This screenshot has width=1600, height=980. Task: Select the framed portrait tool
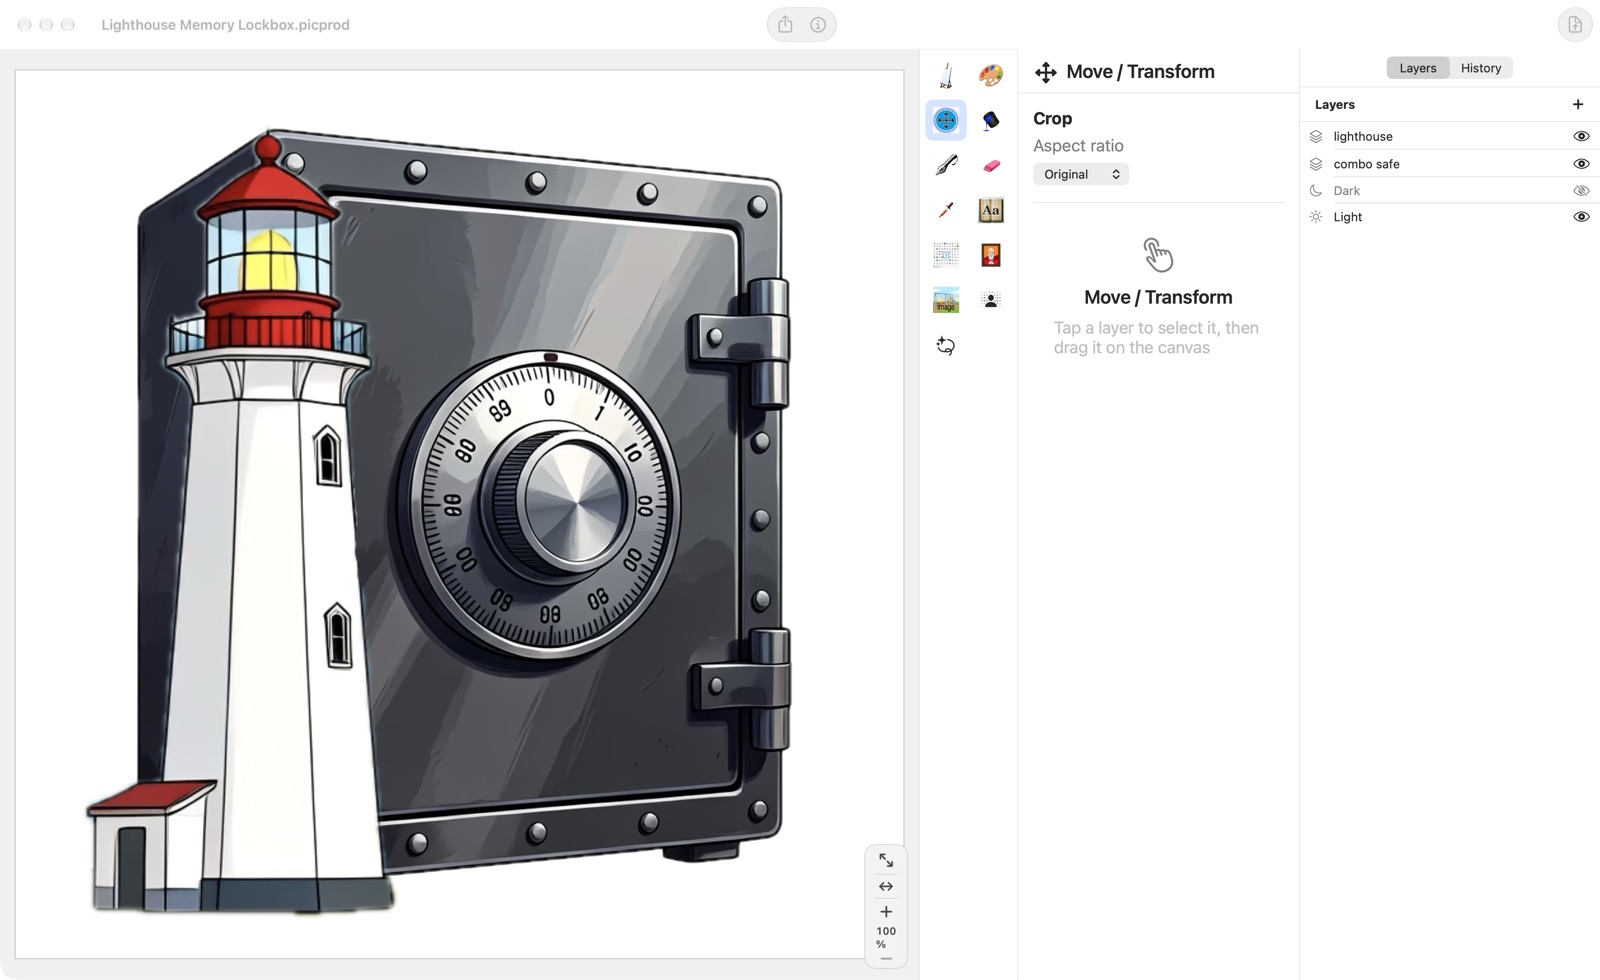(991, 255)
